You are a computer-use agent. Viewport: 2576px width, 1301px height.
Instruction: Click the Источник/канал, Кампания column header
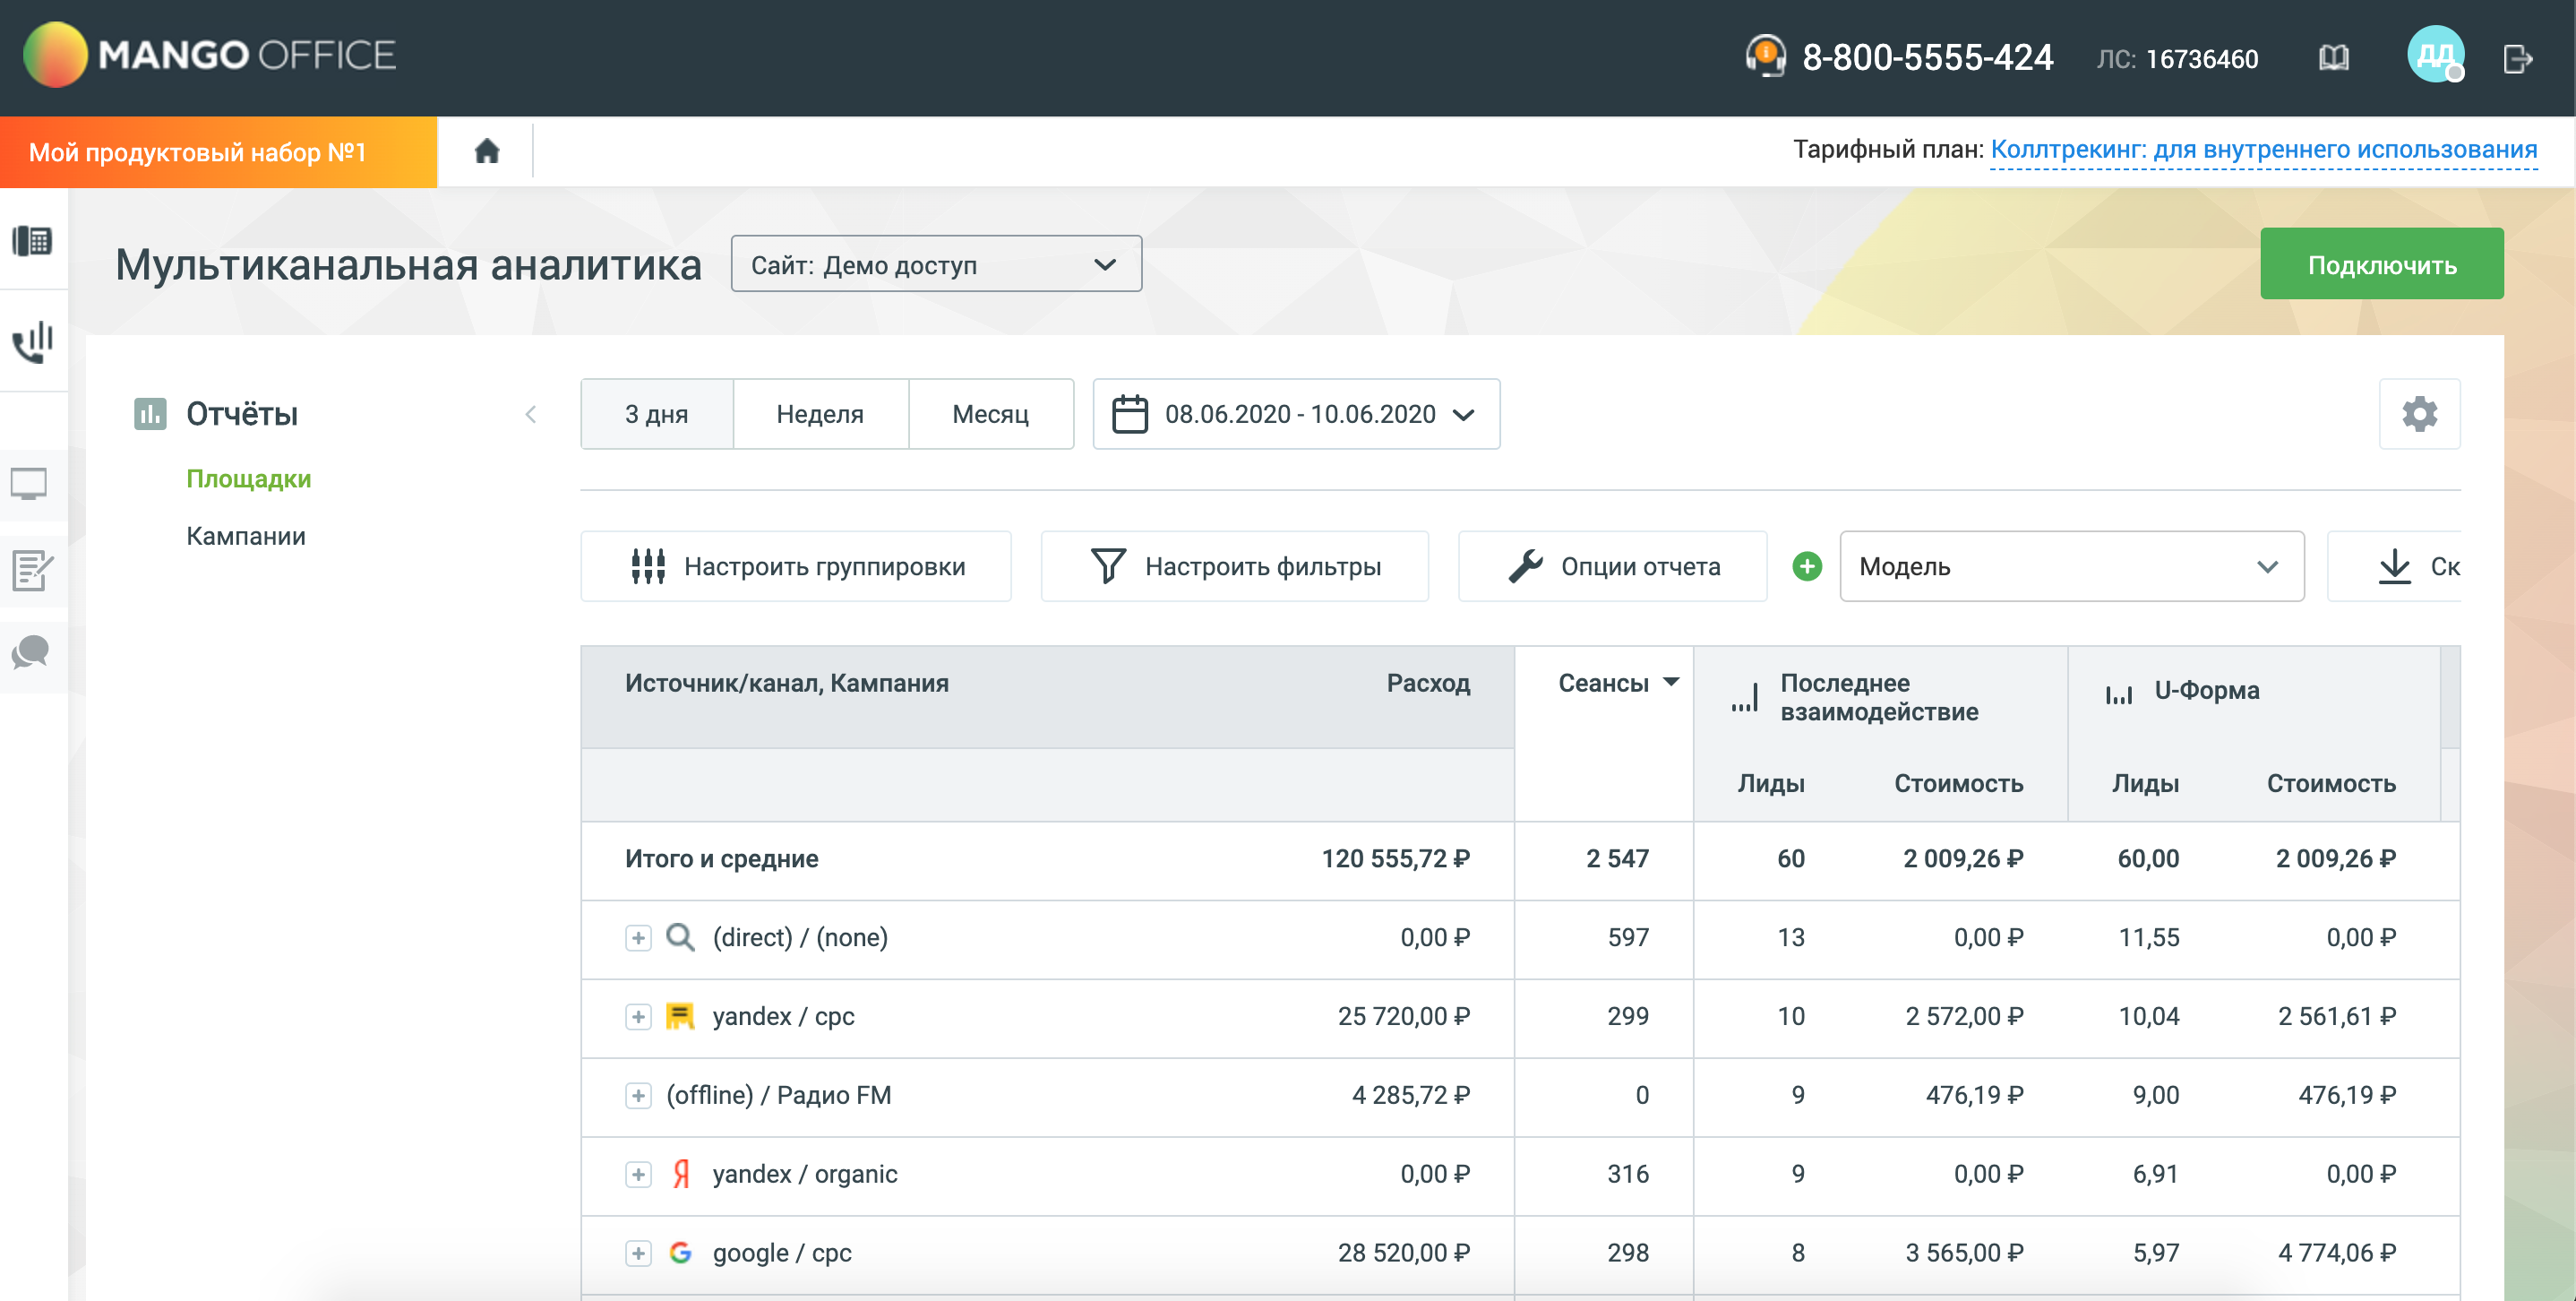pos(787,683)
